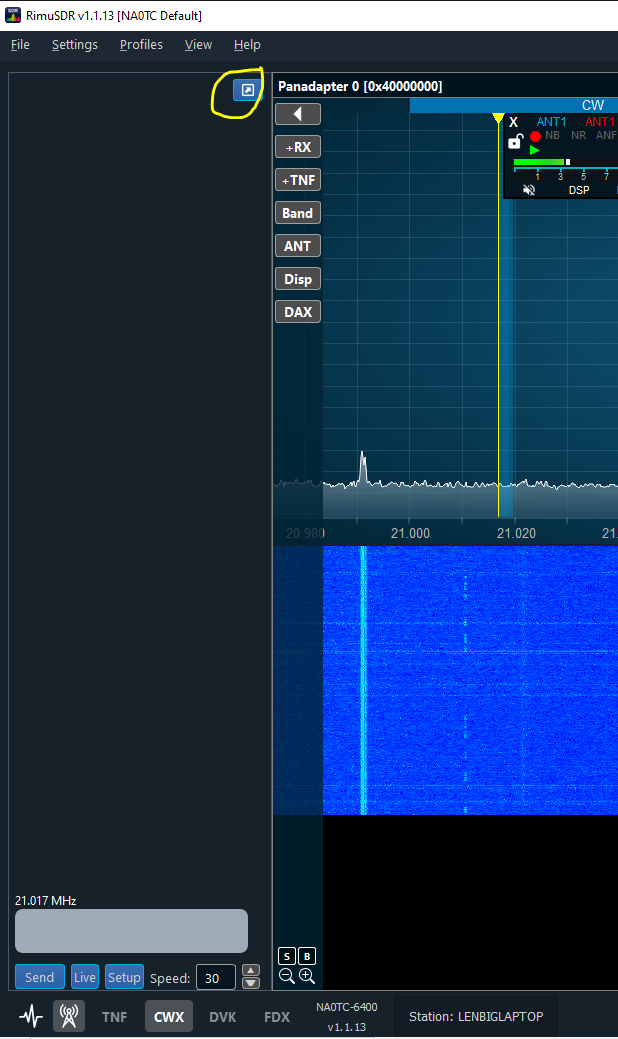This screenshot has height=1039, width=618.
Task: Toggle the NR noise reduction
Action: click(x=578, y=135)
